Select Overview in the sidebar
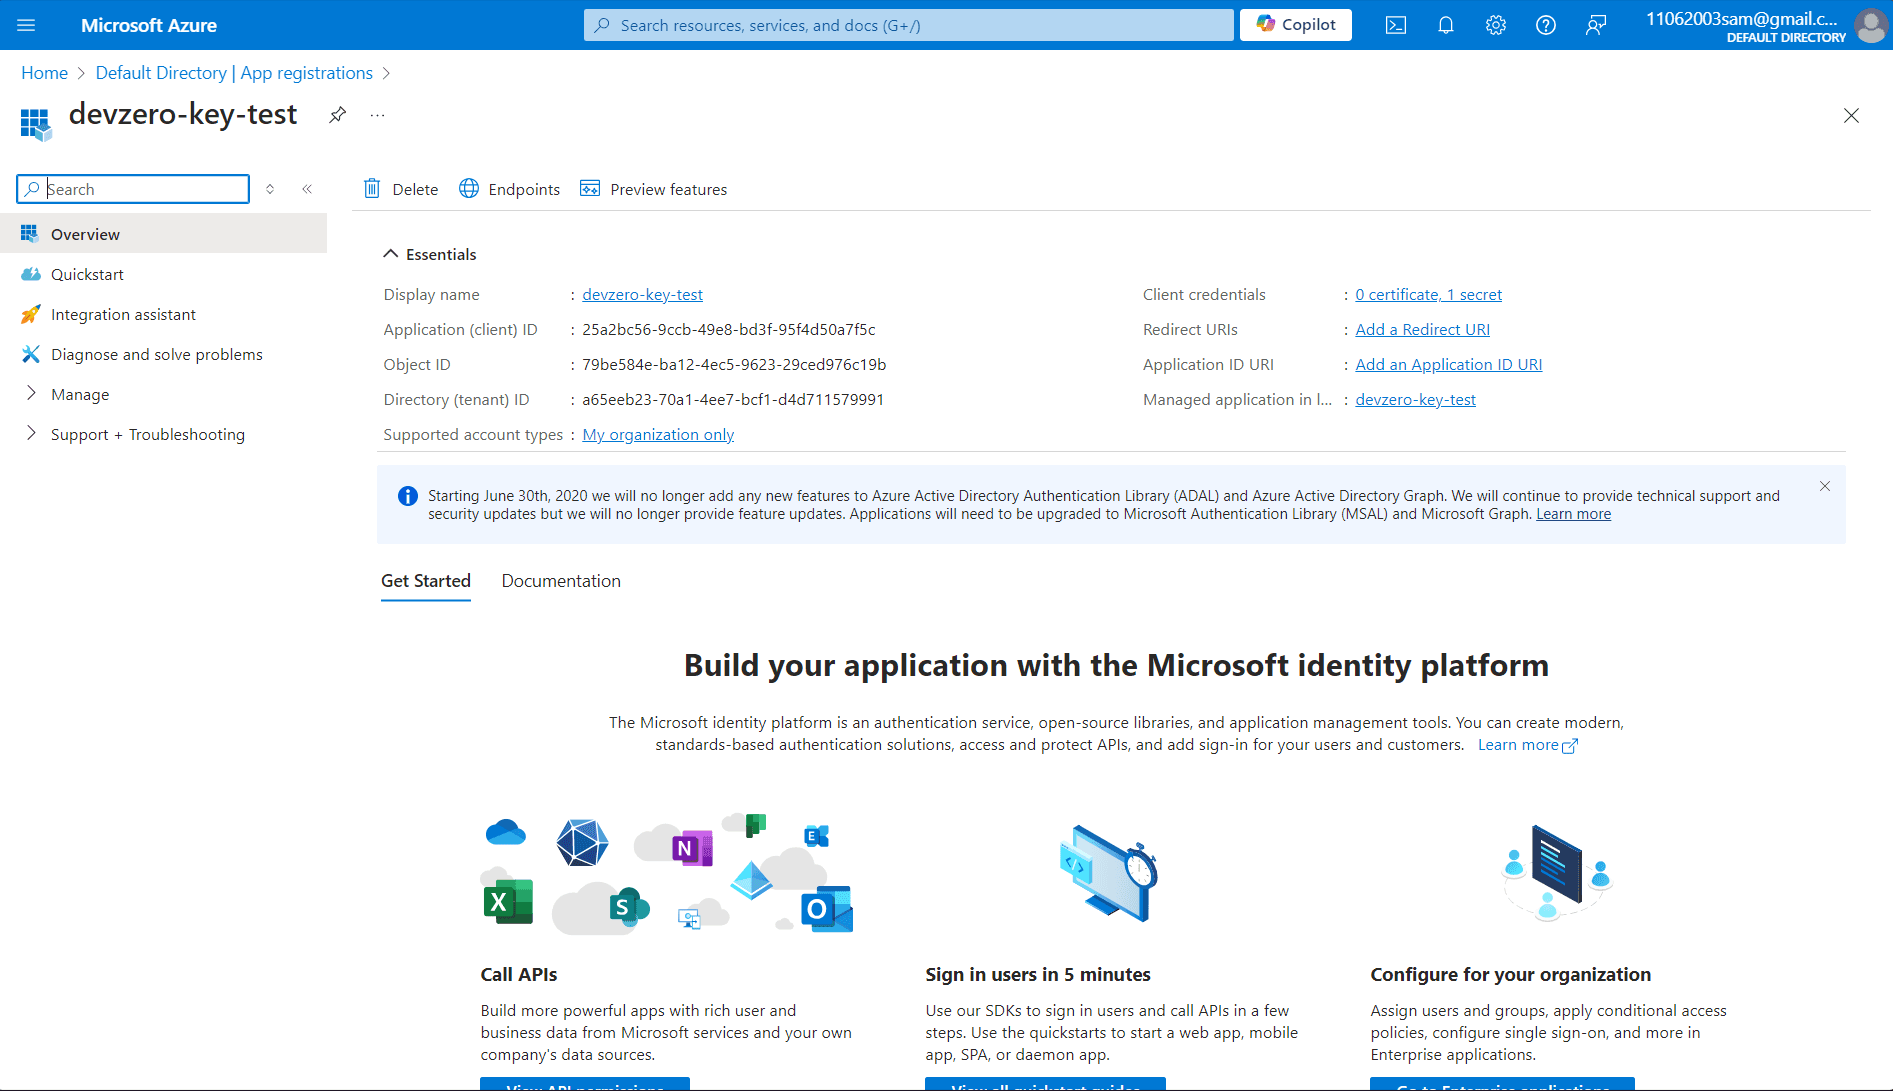The width and height of the screenshot is (1893, 1091). coord(163,234)
